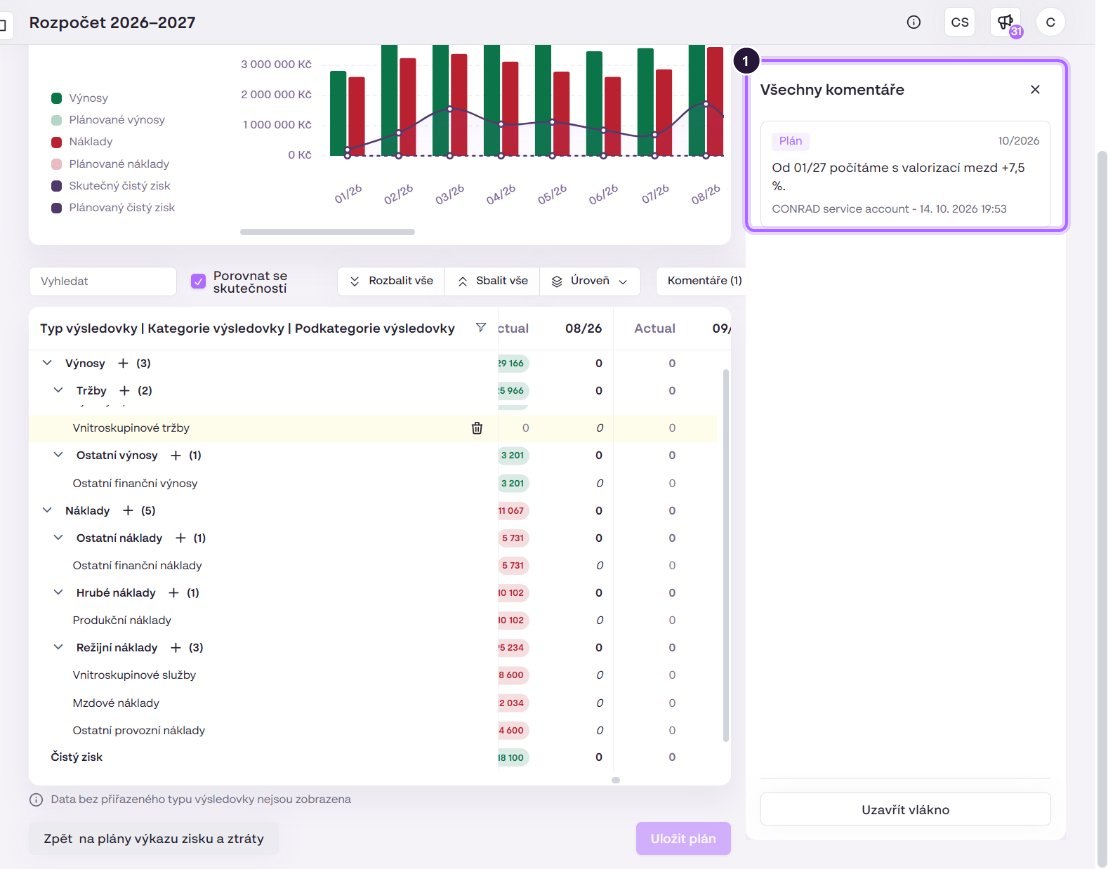Click Rozbalit vše button
The image size is (1108, 869).
(x=391, y=281)
